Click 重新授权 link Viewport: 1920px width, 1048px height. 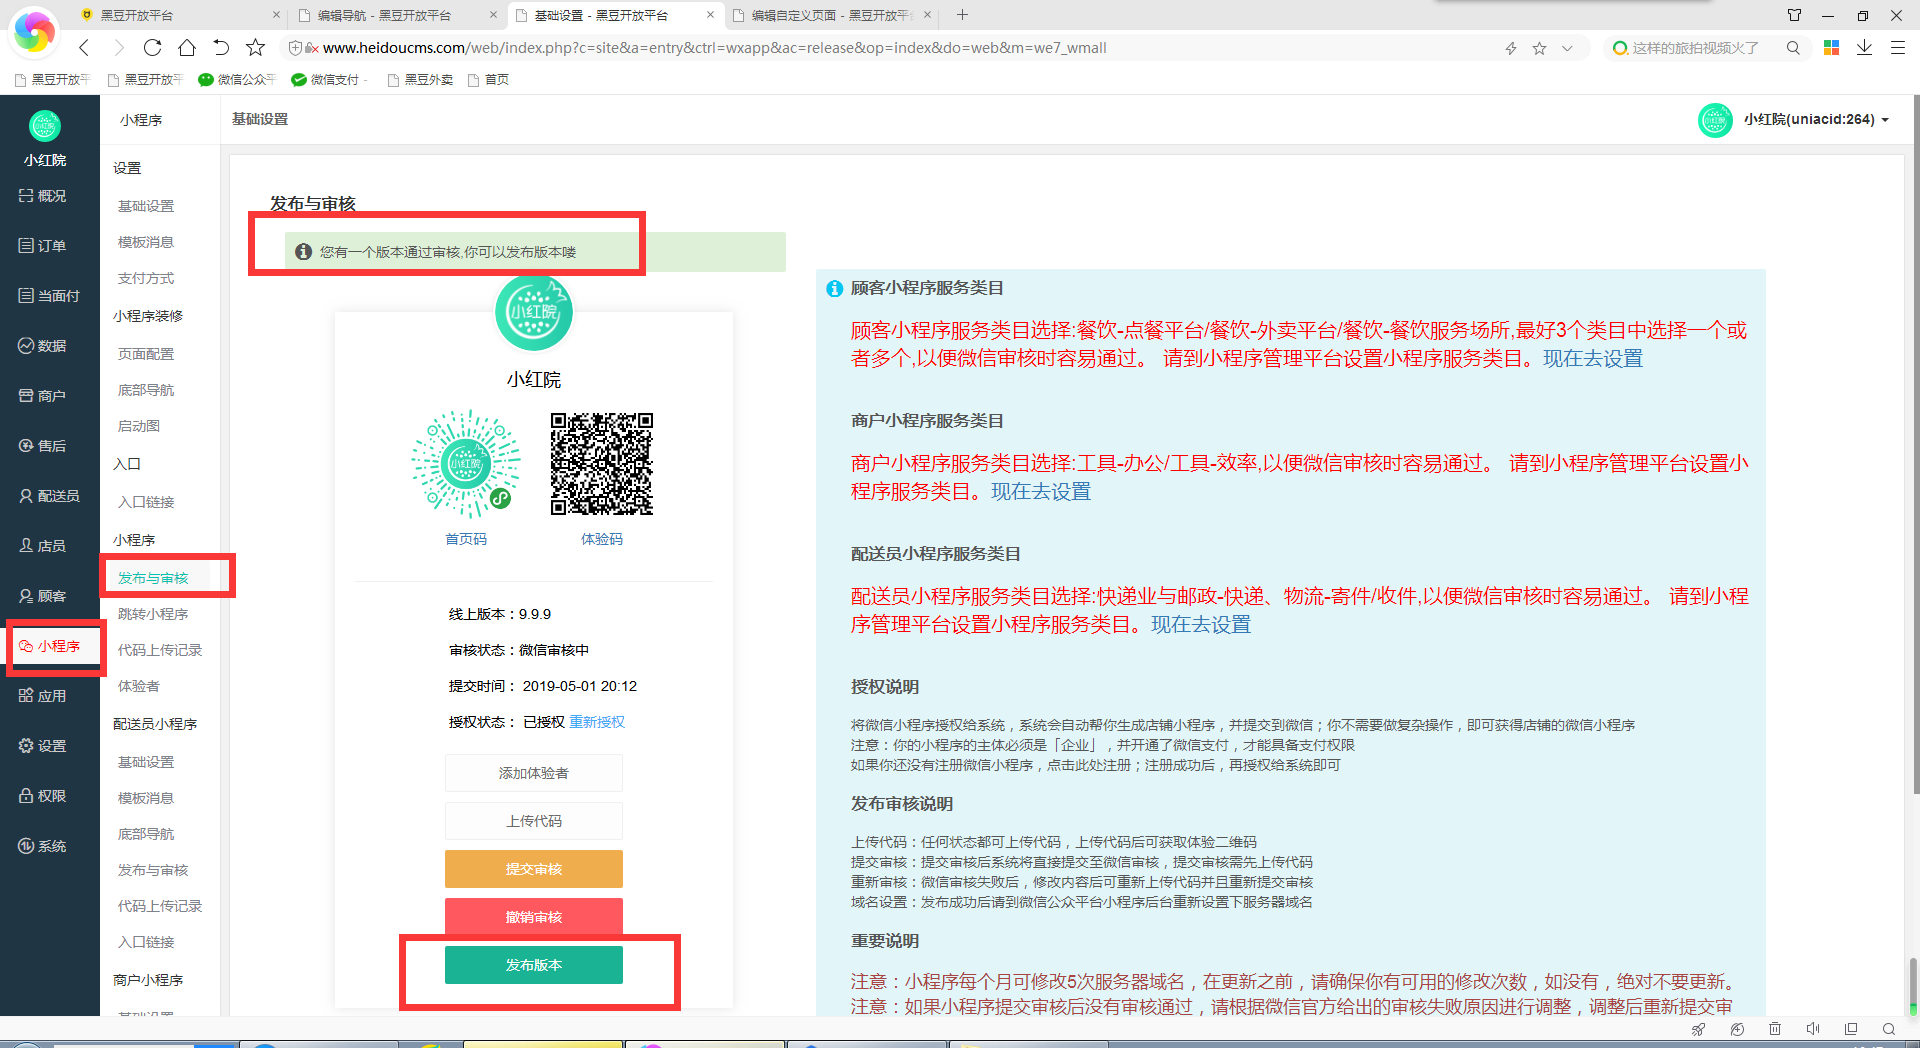click(597, 722)
